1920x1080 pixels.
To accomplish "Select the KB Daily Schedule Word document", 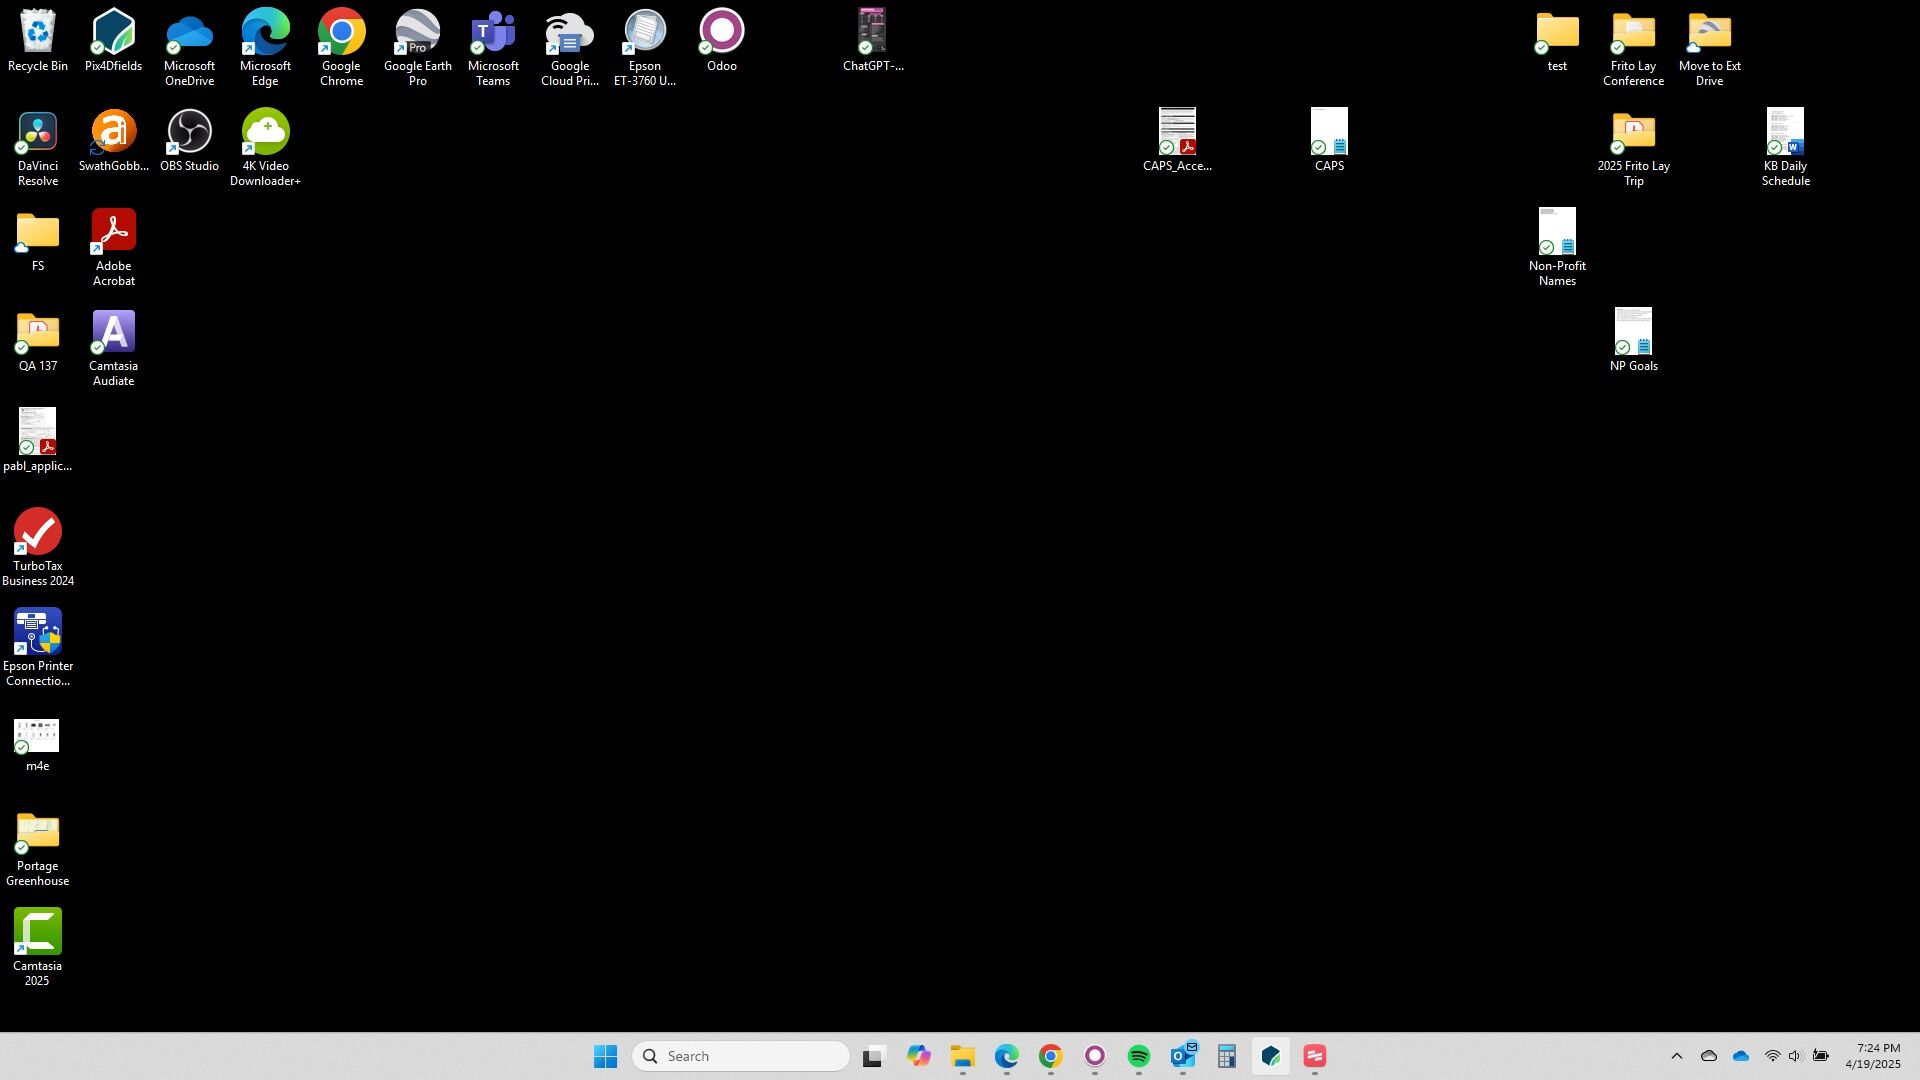I will click(1785, 133).
